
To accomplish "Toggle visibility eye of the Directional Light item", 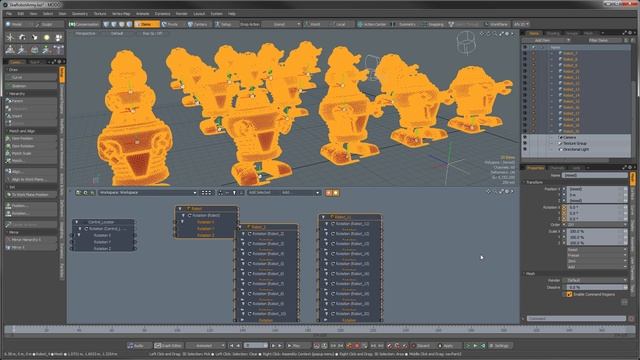I will point(525,150).
